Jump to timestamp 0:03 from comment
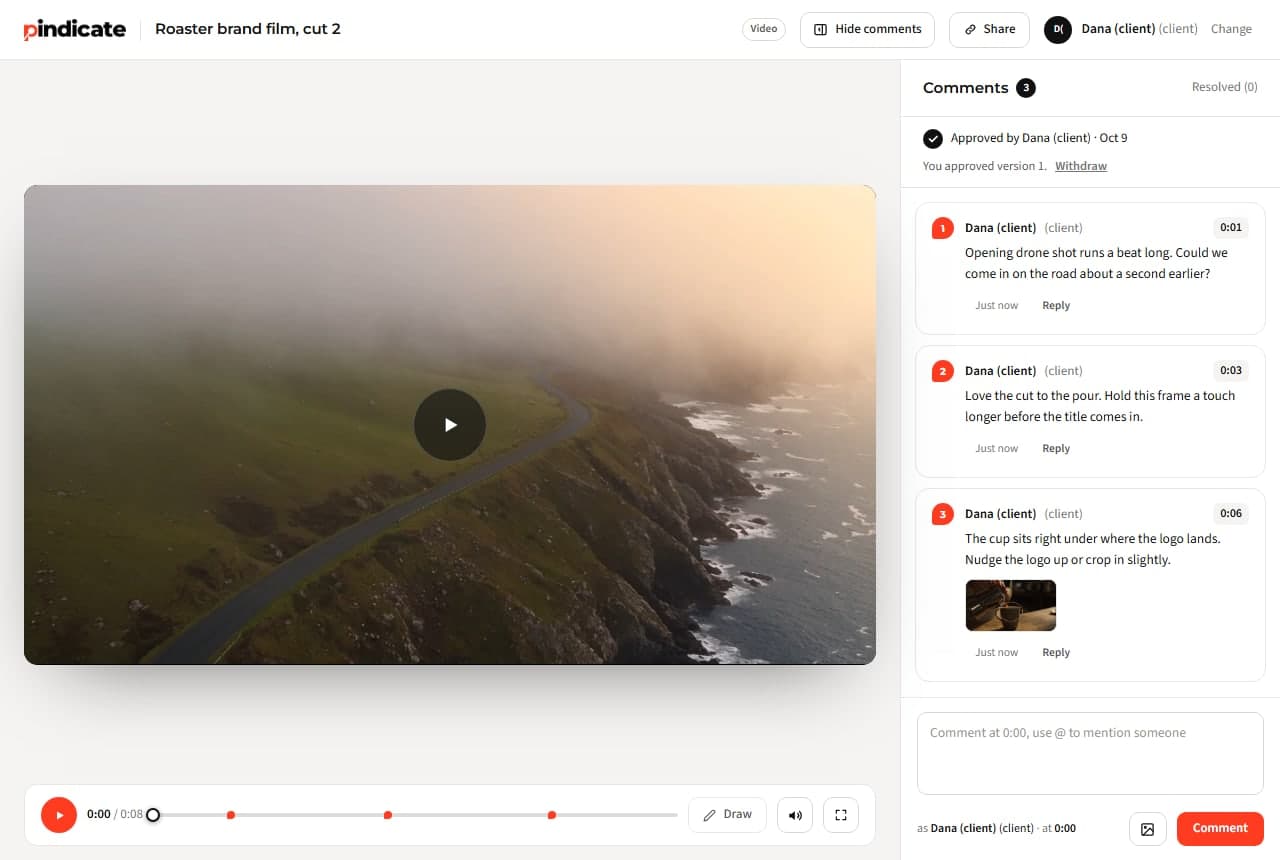This screenshot has width=1280, height=860. (1231, 371)
